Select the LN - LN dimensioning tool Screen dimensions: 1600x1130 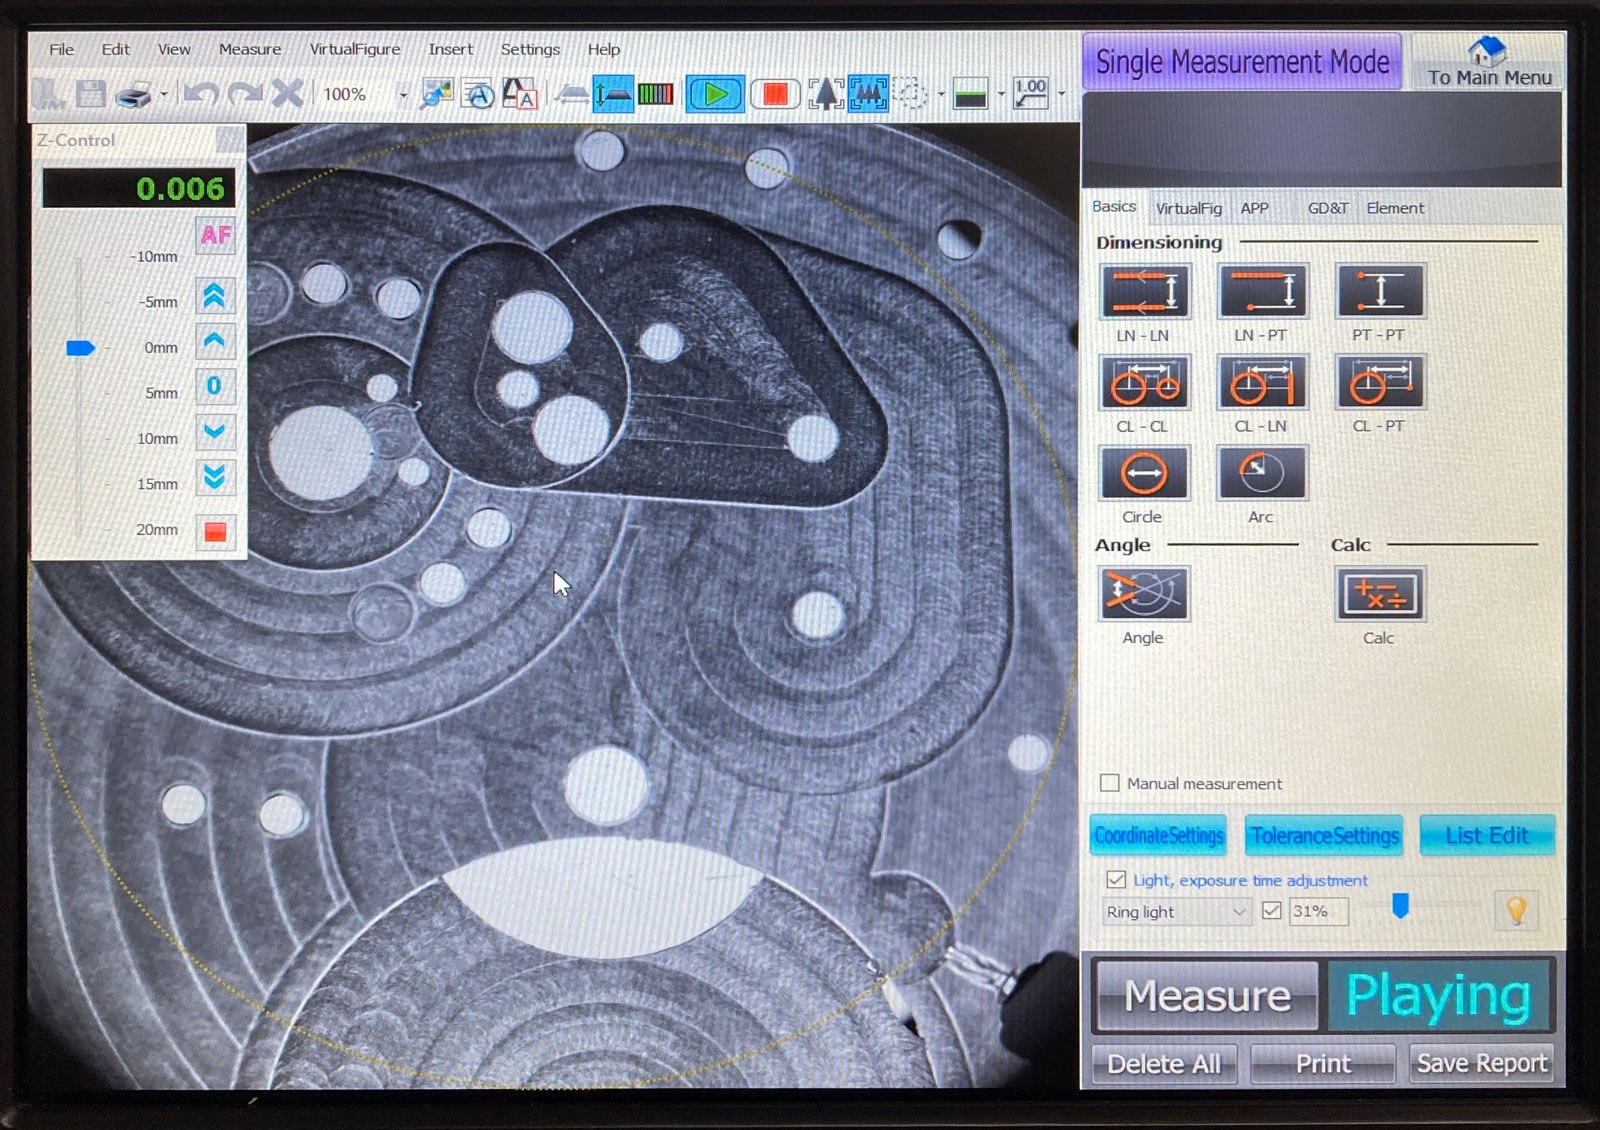coord(1145,292)
